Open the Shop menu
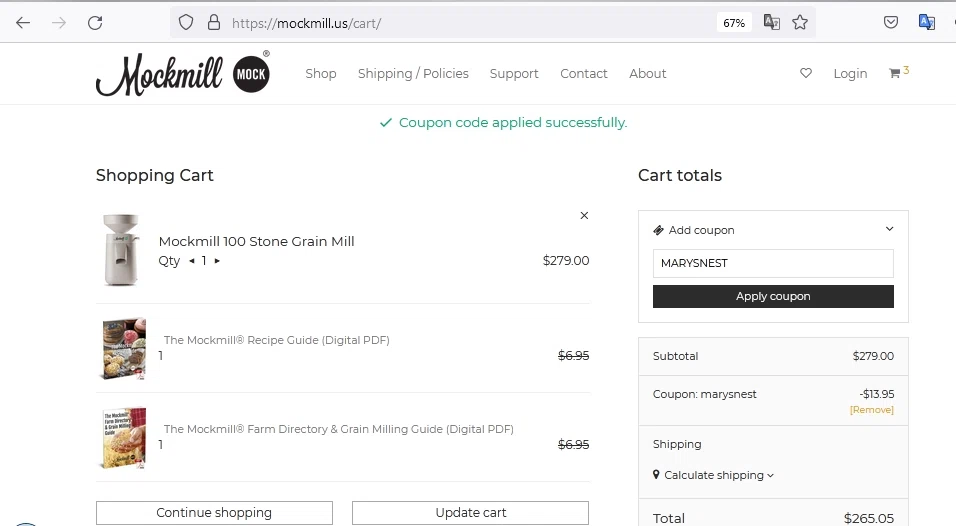Image resolution: width=956 pixels, height=526 pixels. pos(321,74)
